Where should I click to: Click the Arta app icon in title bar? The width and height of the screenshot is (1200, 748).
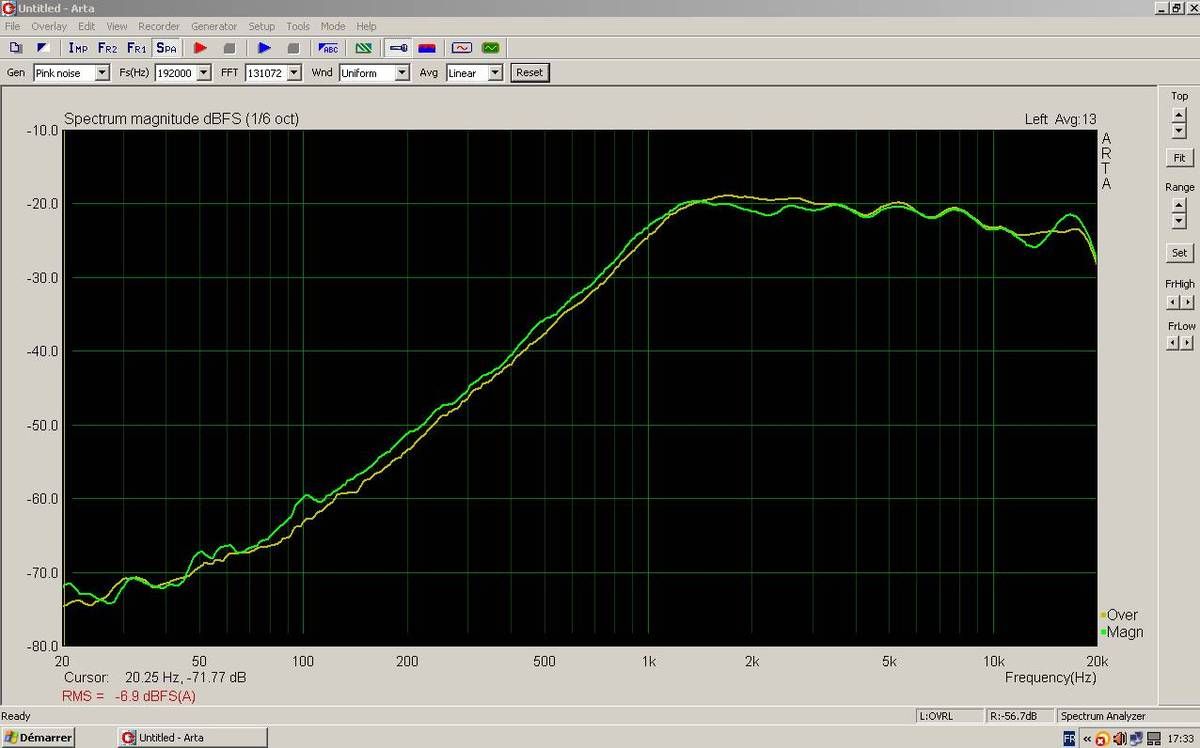9,8
